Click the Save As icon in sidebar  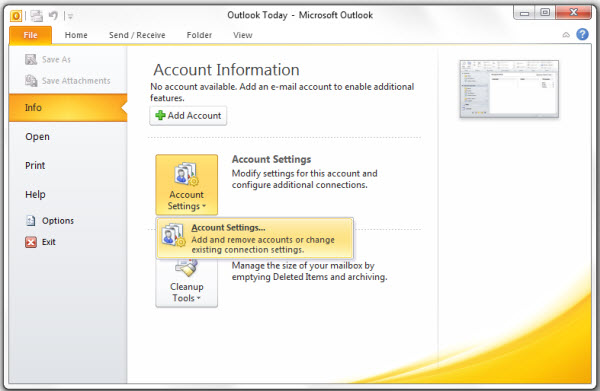31,59
